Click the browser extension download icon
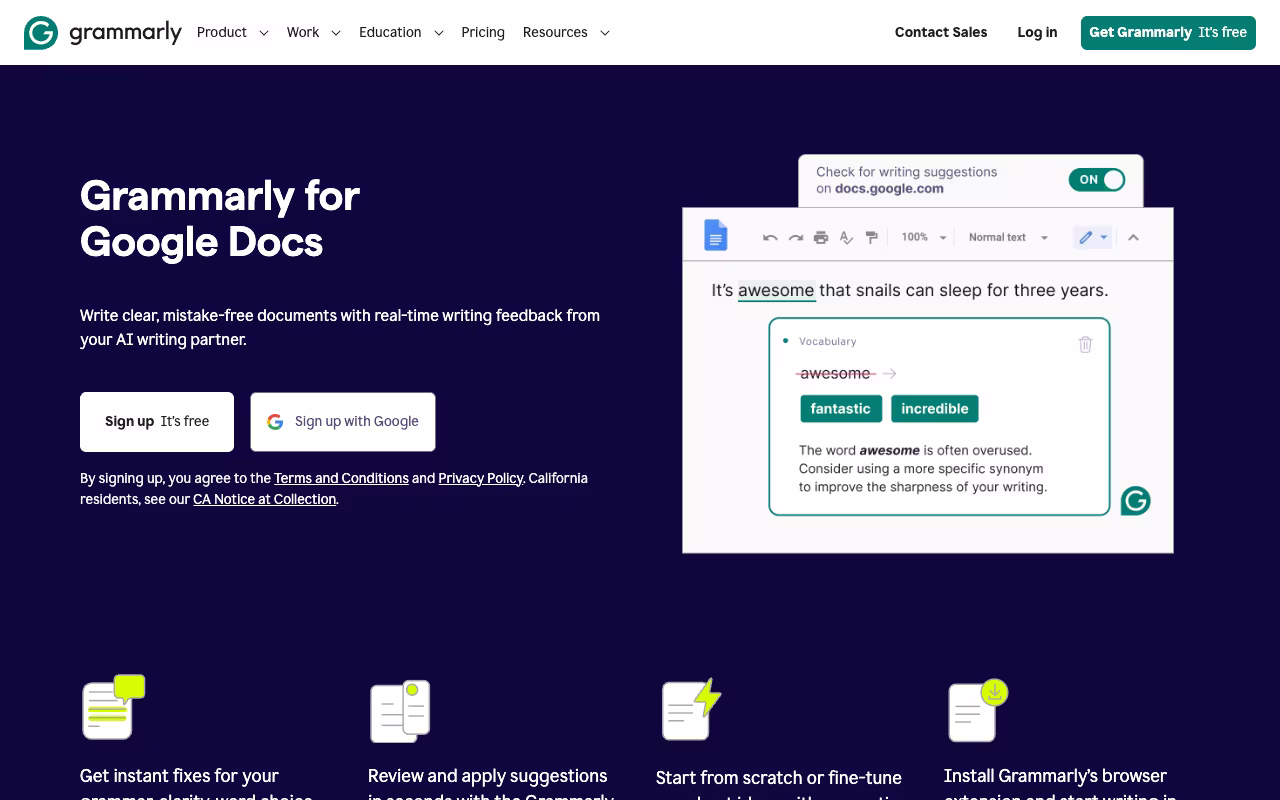The image size is (1280, 800). [x=978, y=710]
